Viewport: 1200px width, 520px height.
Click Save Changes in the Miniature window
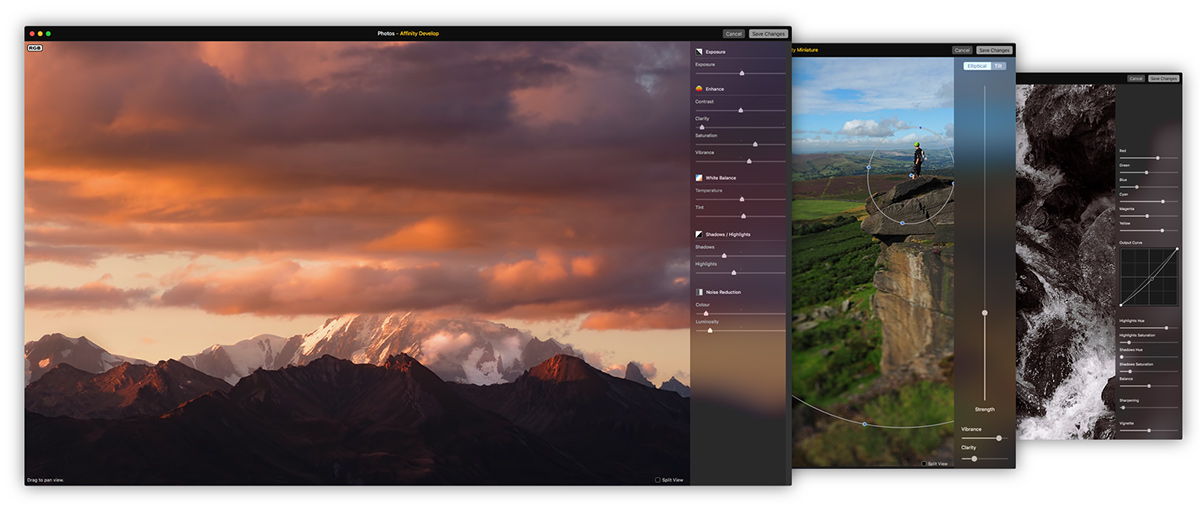[x=994, y=50]
